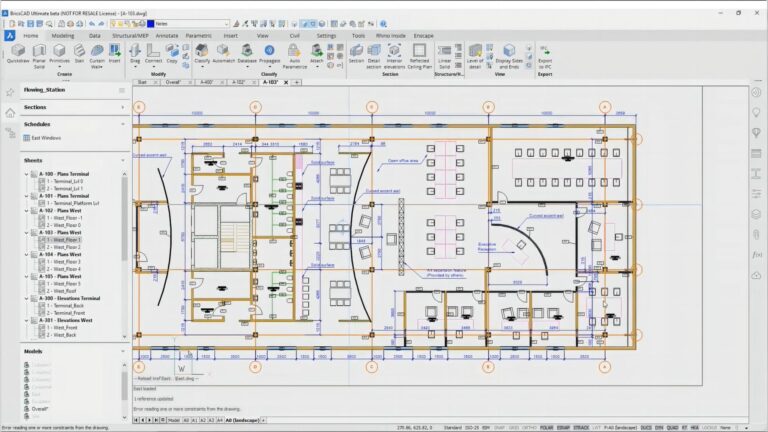Collapse the A-100 - Plans Terminal tree node
This screenshot has height=432, width=768.
coord(26,174)
